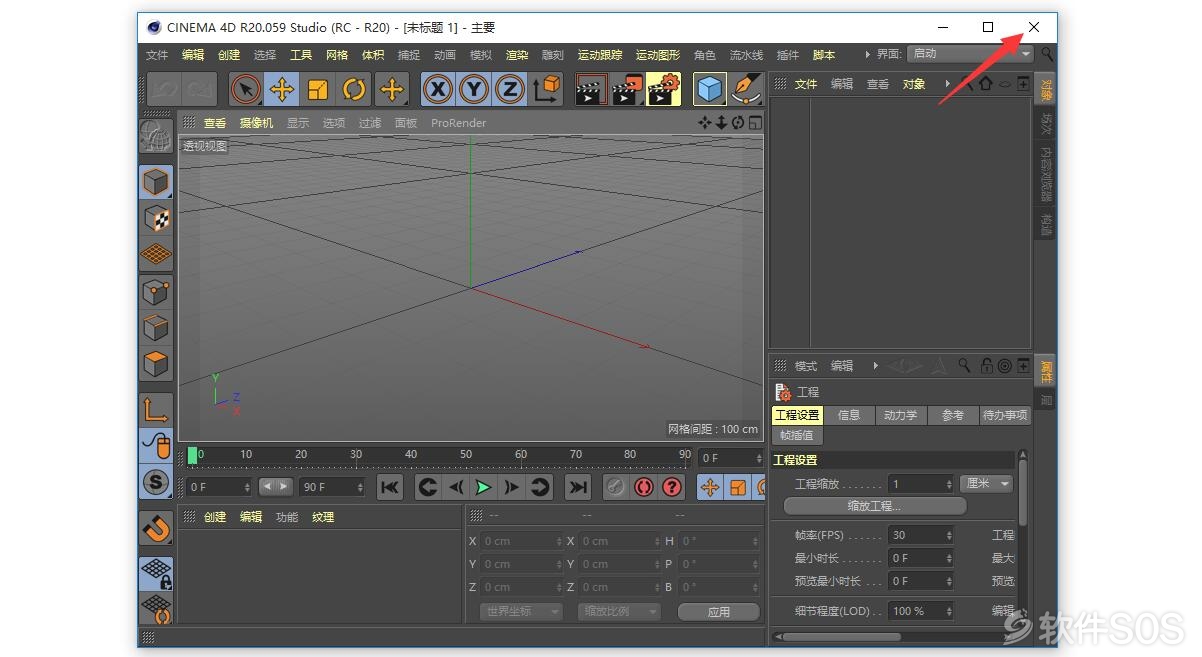Switch to the 动力学 tab

pos(900,415)
